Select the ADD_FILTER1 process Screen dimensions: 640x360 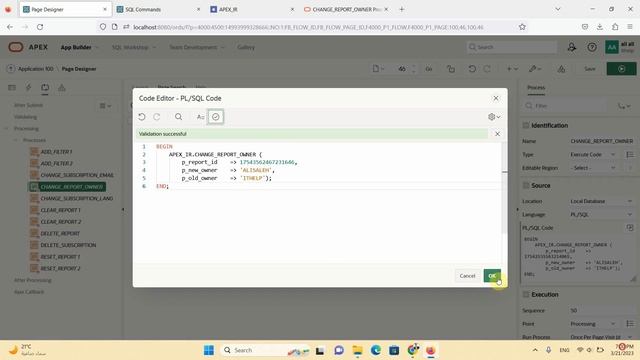tap(56, 152)
